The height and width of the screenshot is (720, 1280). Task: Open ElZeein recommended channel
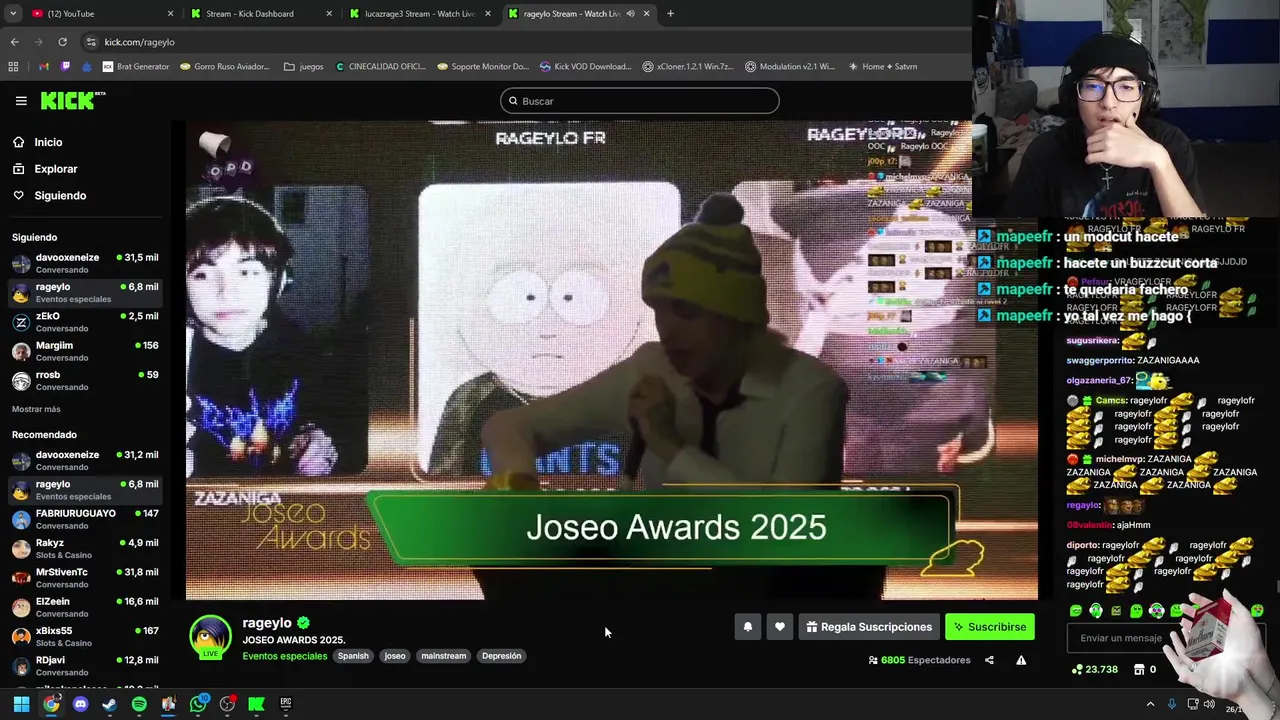pos(85,607)
